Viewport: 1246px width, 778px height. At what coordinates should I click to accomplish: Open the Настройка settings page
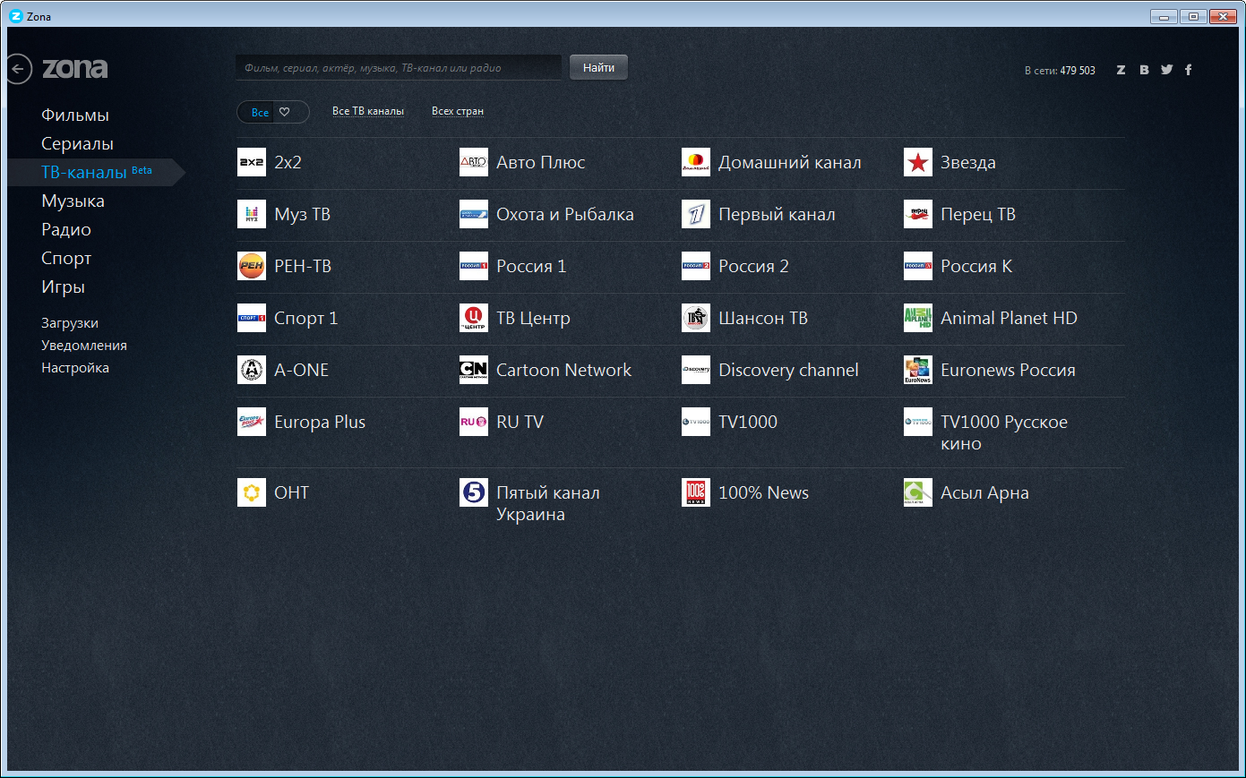(75, 368)
